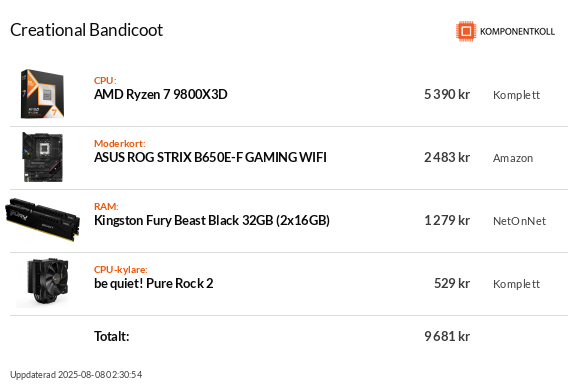Click the Komponentkoll chip logo icon

tap(466, 31)
